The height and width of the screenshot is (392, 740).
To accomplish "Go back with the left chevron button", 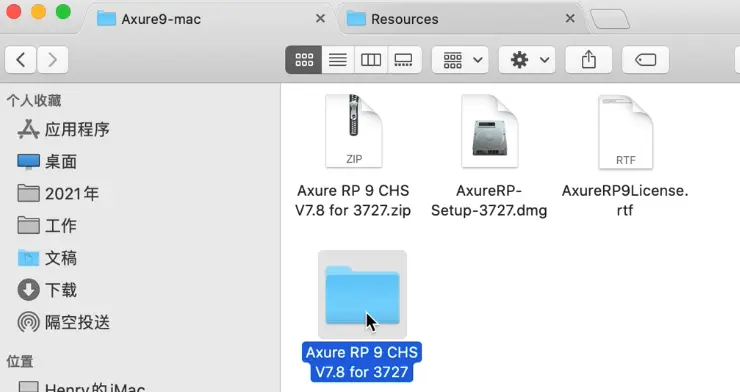I will 20,60.
